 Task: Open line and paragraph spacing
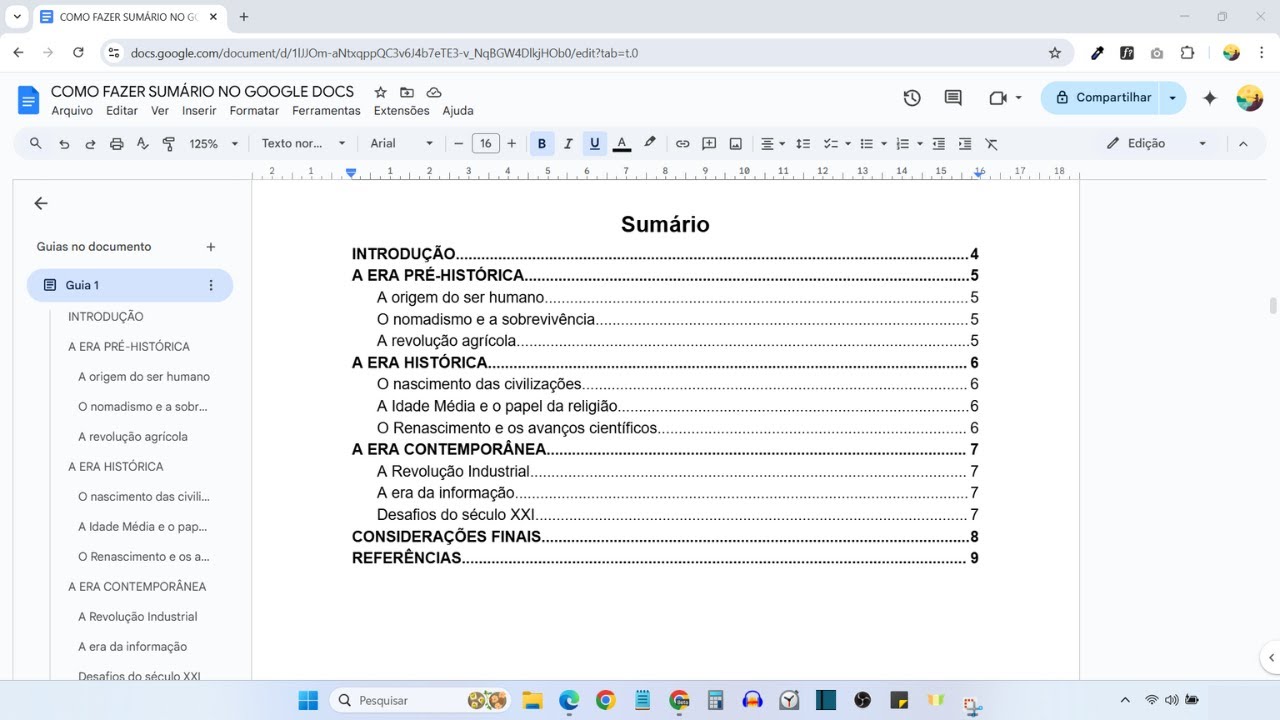(802, 144)
